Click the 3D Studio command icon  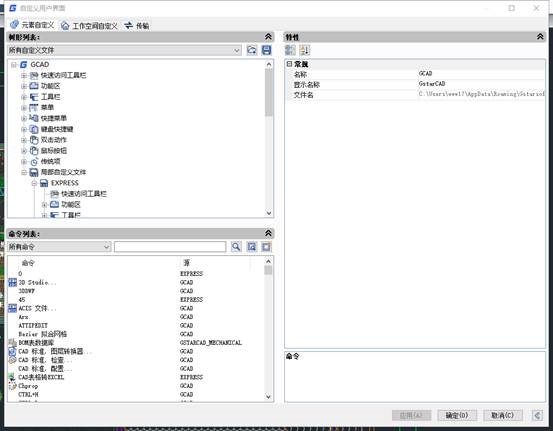coord(12,283)
